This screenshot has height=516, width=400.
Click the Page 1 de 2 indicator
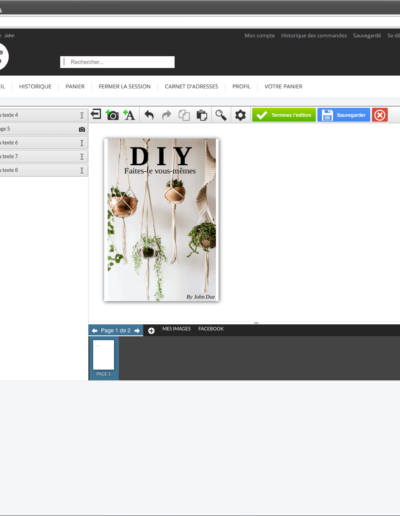115,330
